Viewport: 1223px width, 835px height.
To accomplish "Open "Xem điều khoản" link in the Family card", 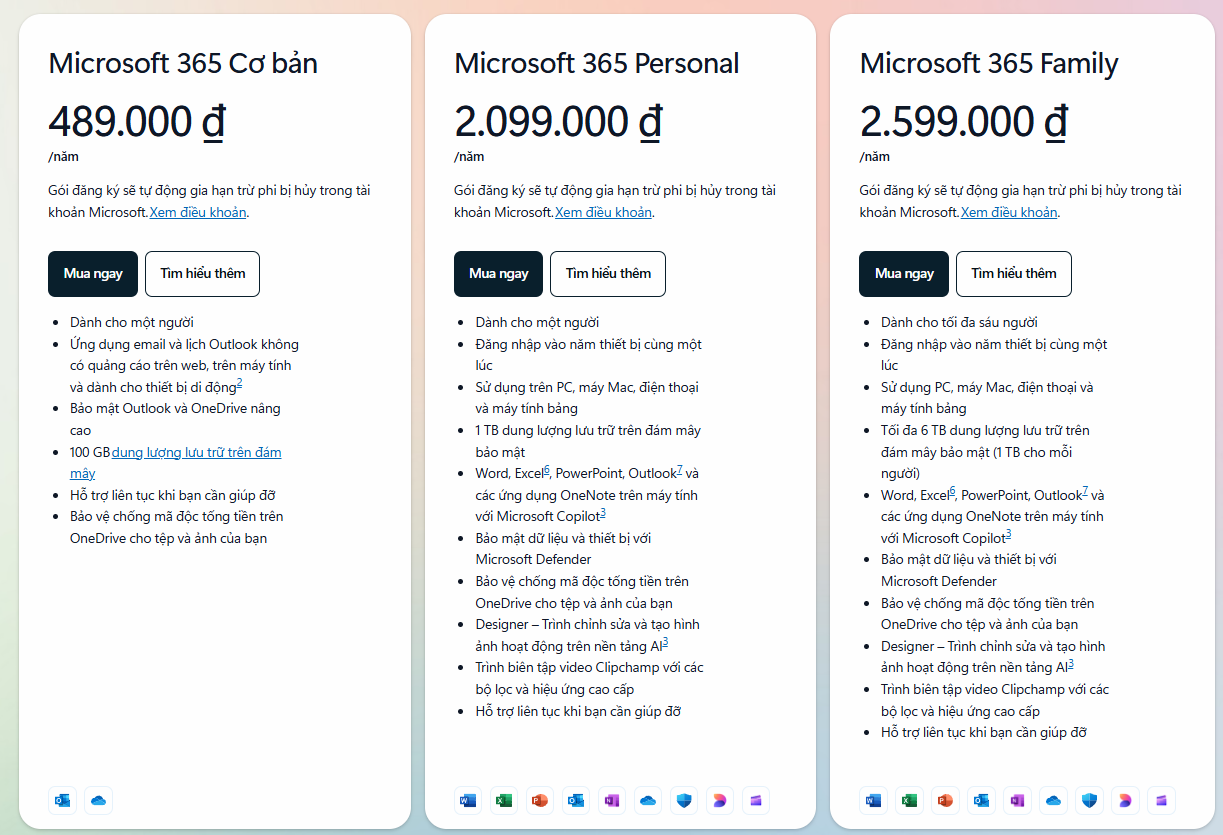I will pyautogui.click(x=1009, y=212).
